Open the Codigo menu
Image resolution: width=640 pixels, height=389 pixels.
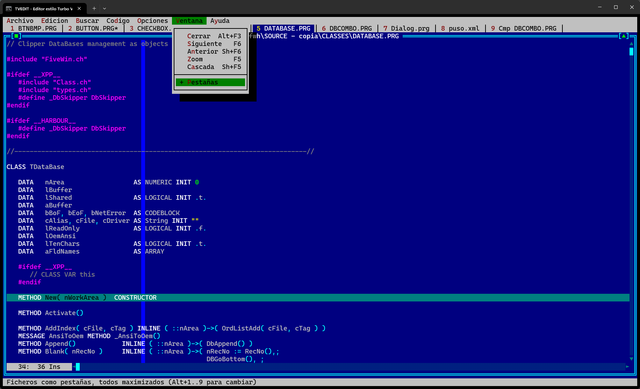118,20
